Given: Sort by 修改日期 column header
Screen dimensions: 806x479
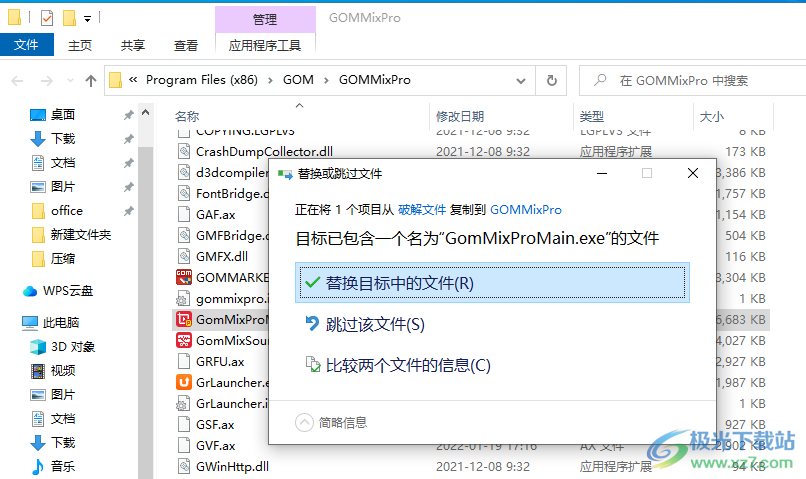Looking at the screenshot, I should point(460,117).
